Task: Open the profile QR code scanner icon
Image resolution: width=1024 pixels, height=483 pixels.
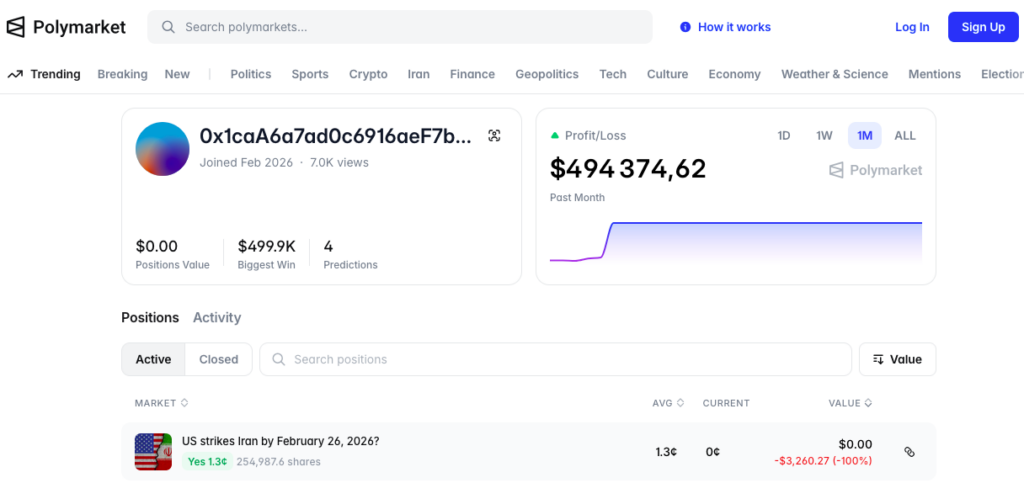Action: (494, 136)
